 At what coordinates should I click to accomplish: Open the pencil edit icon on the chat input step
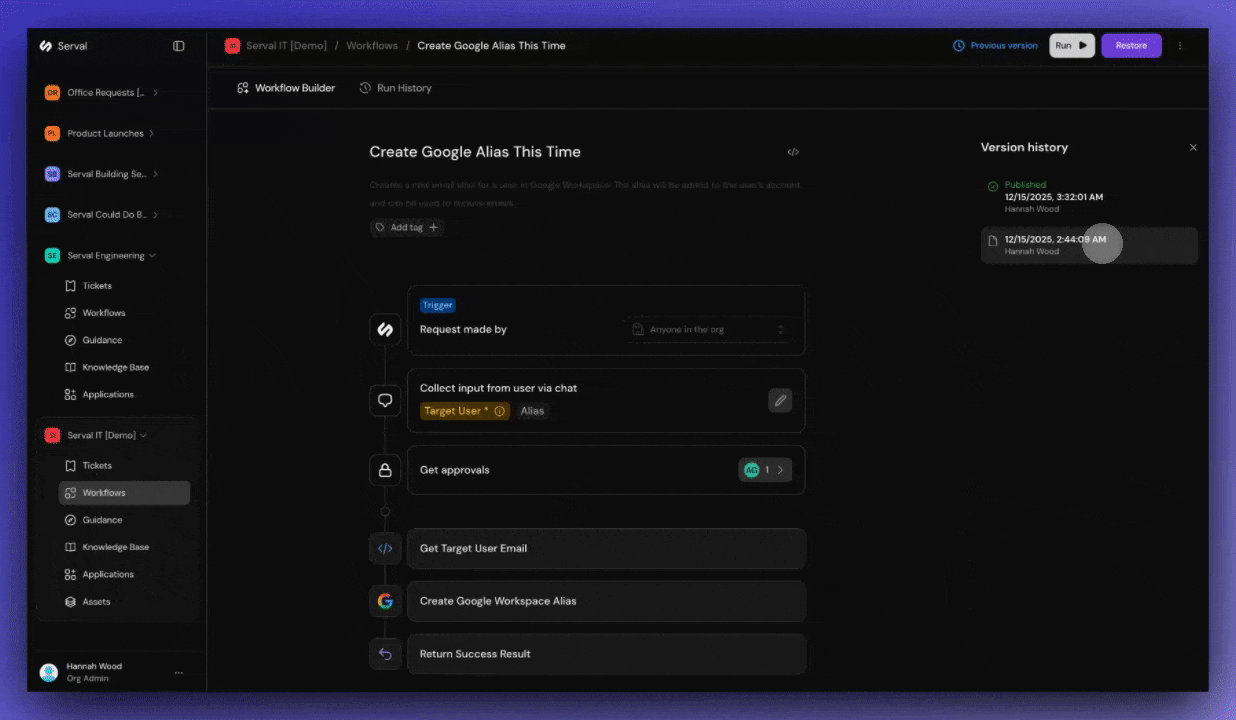pos(780,400)
